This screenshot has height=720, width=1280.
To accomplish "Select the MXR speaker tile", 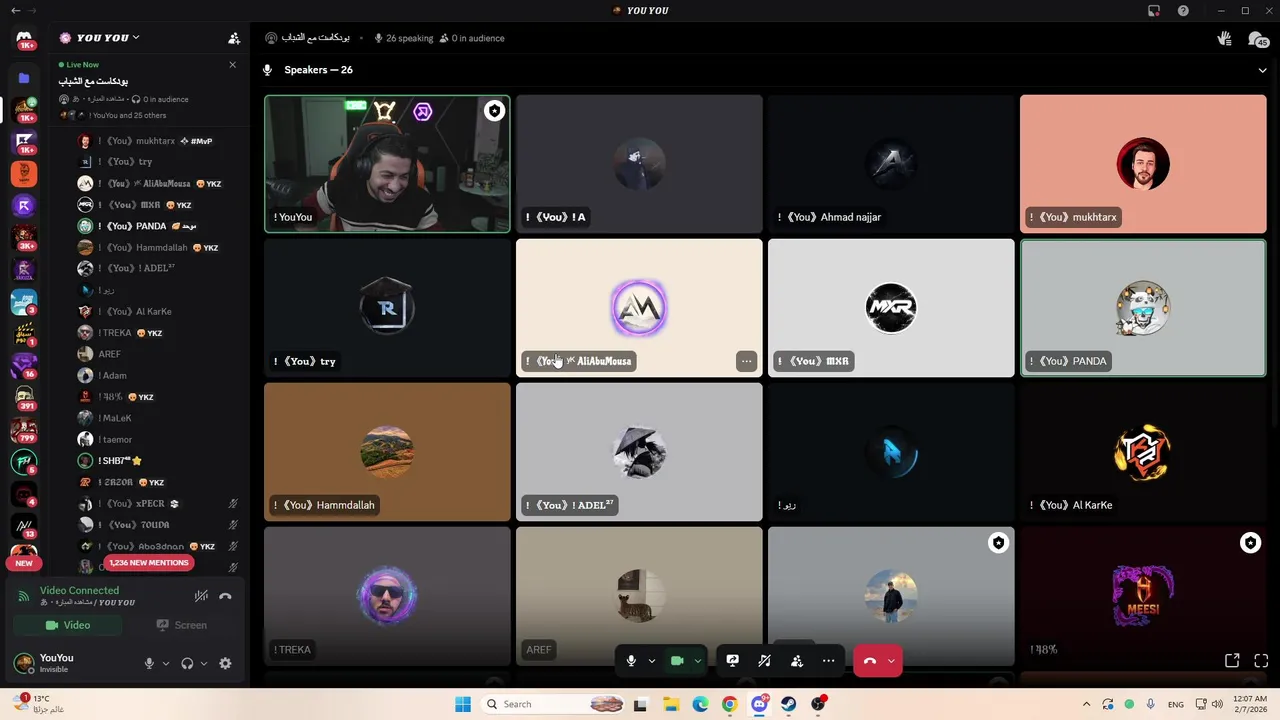I will coord(891,308).
